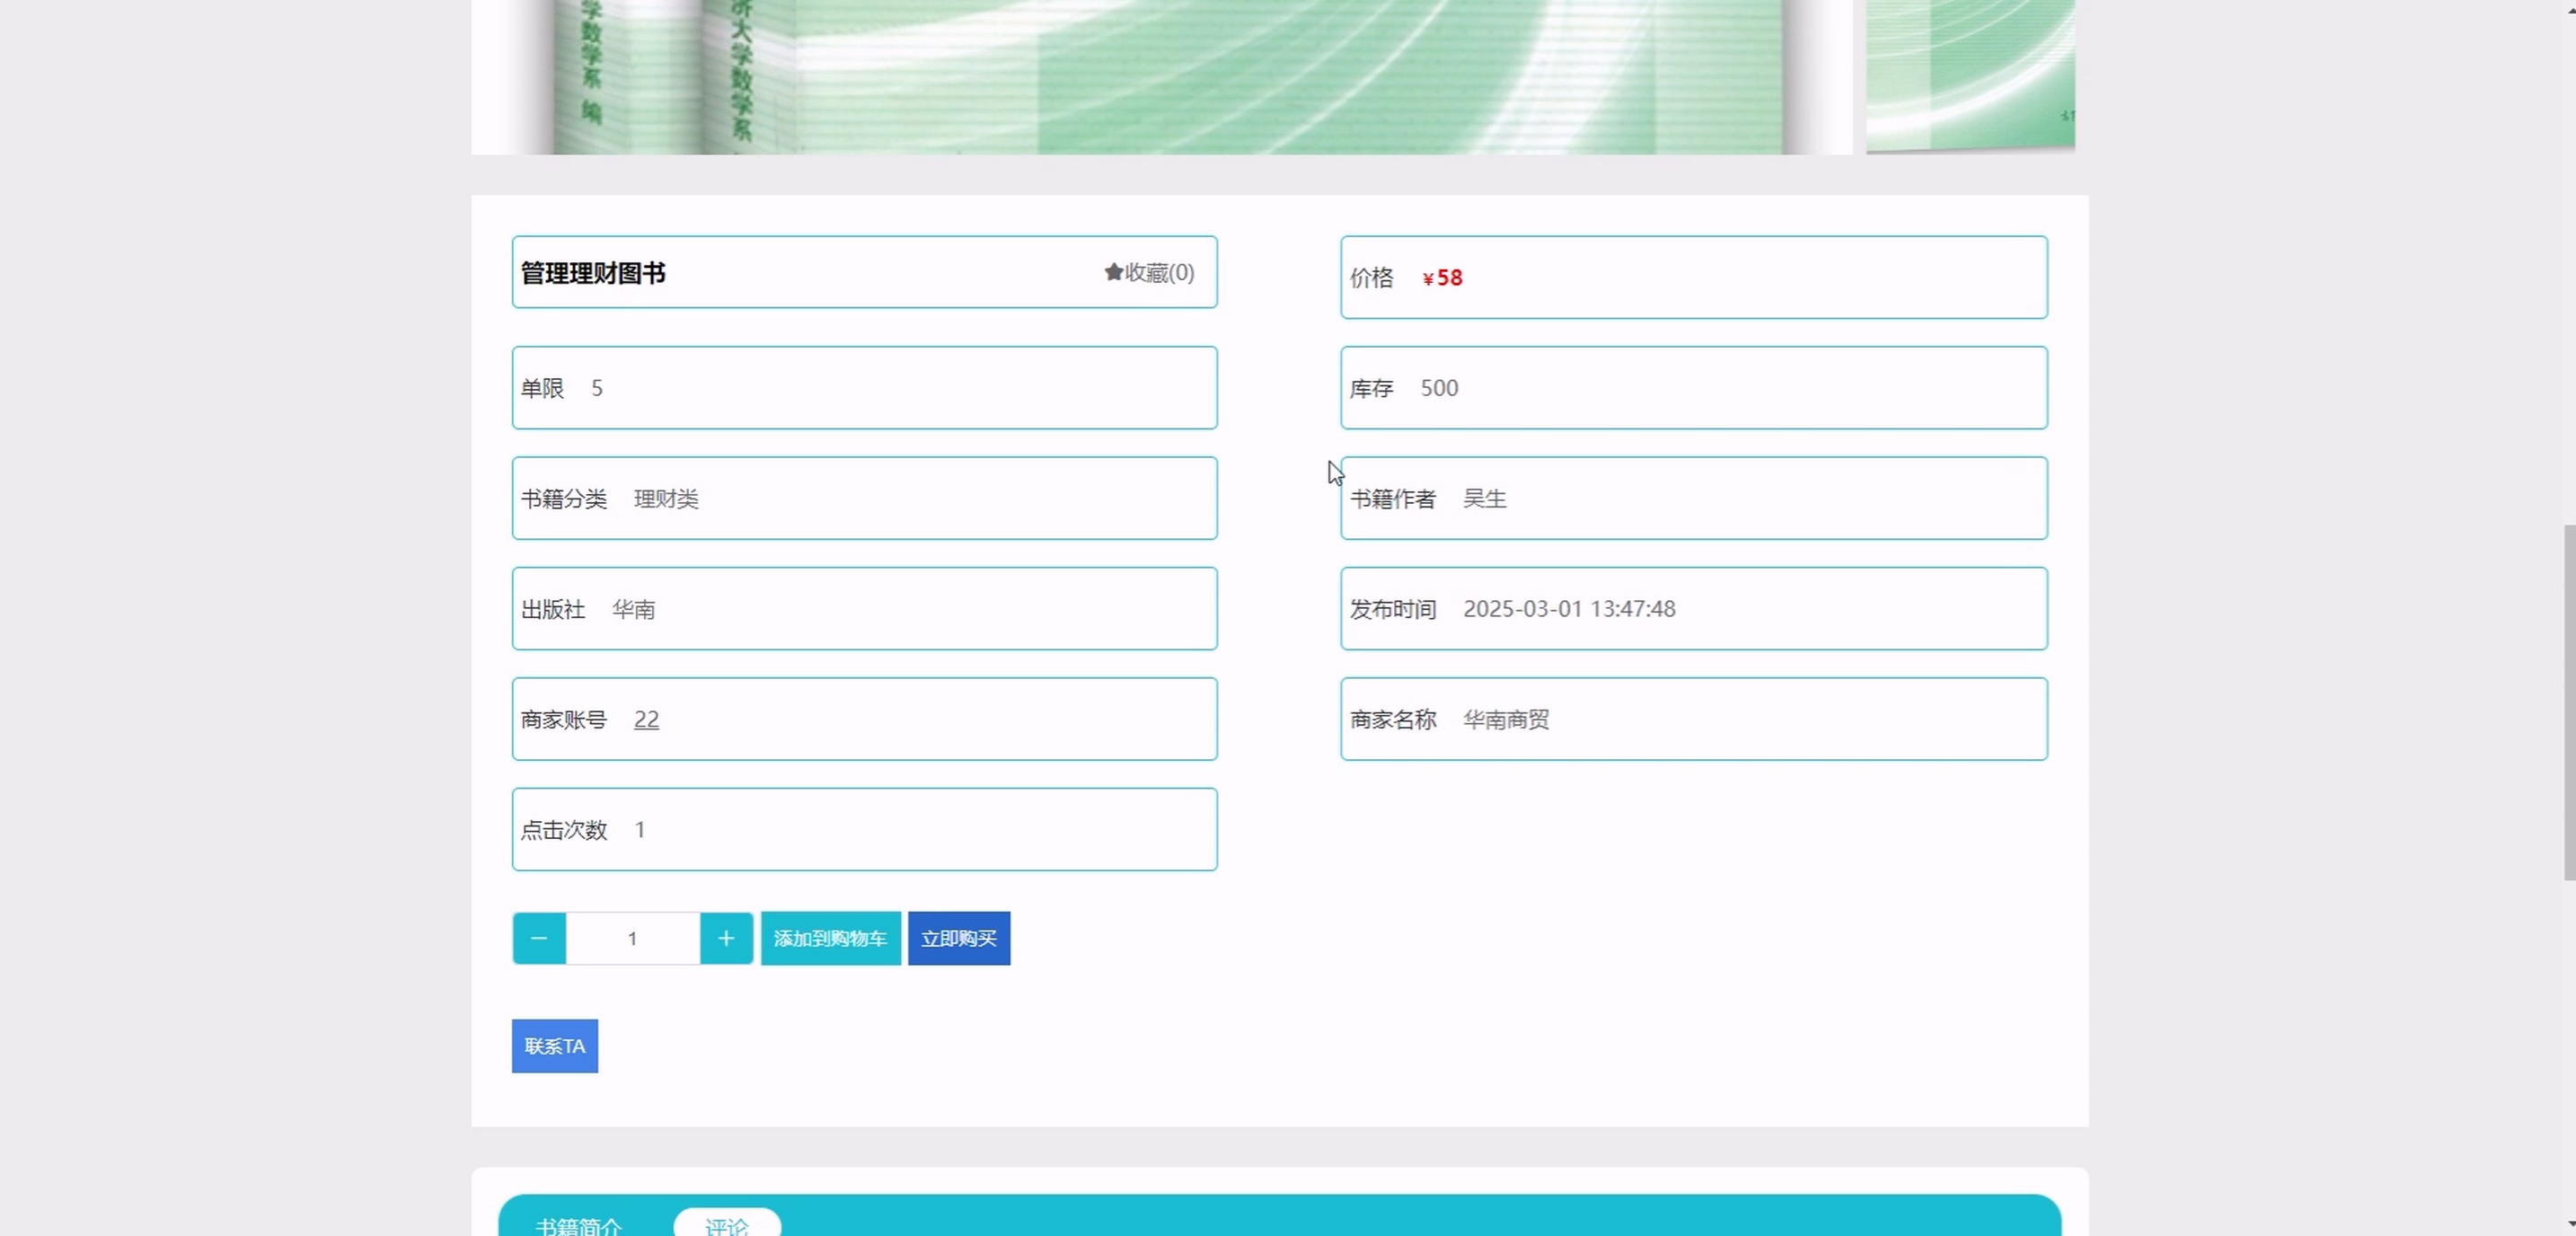Click the 立即购买 buy now button
Screen dimensions: 2576x1236
tap(958, 938)
